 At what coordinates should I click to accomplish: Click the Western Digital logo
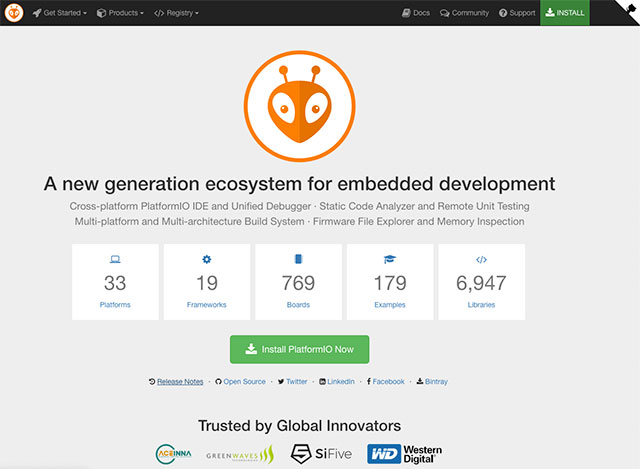coord(404,453)
